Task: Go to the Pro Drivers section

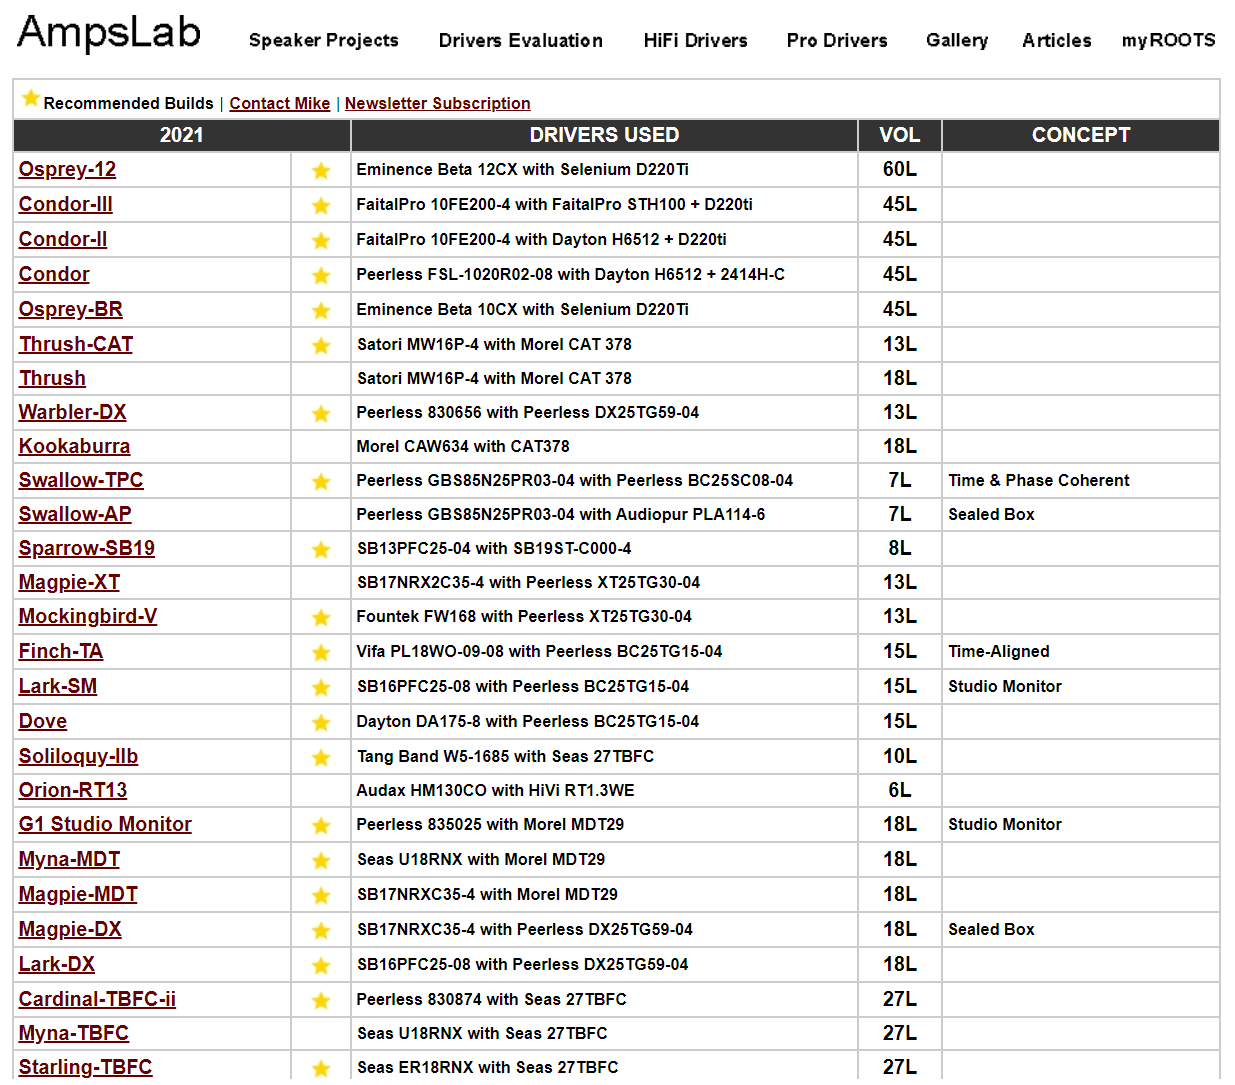Action: point(837,41)
